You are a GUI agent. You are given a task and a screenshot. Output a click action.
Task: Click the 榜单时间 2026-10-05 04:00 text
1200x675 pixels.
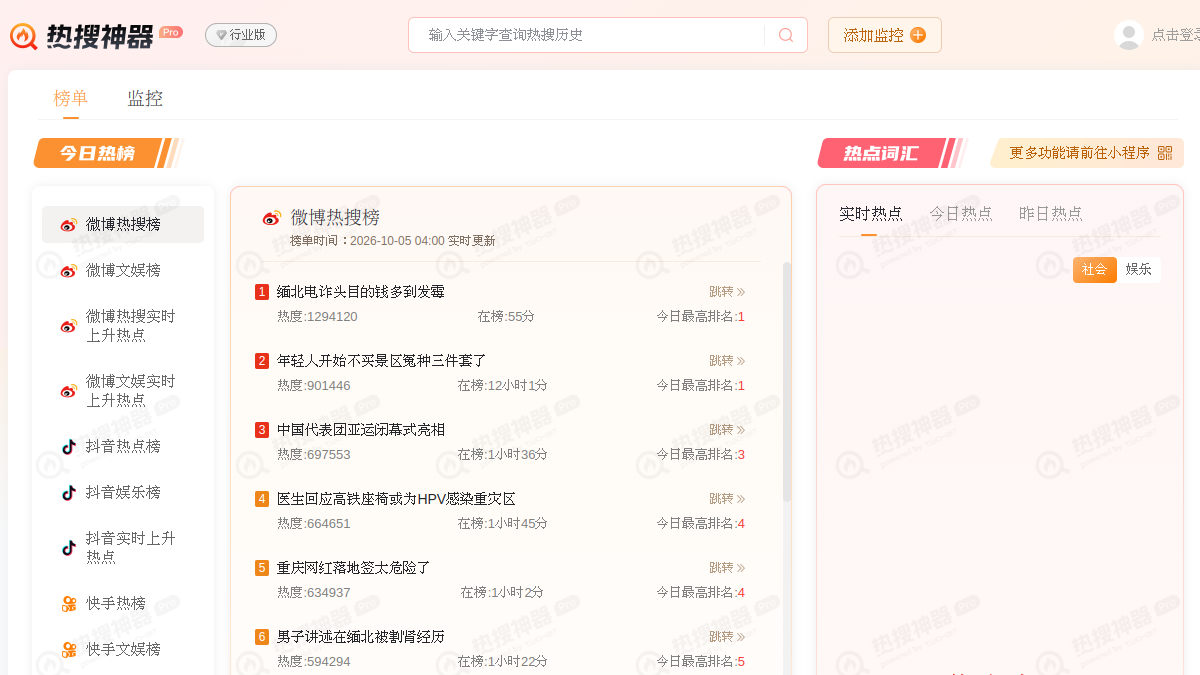[392, 241]
